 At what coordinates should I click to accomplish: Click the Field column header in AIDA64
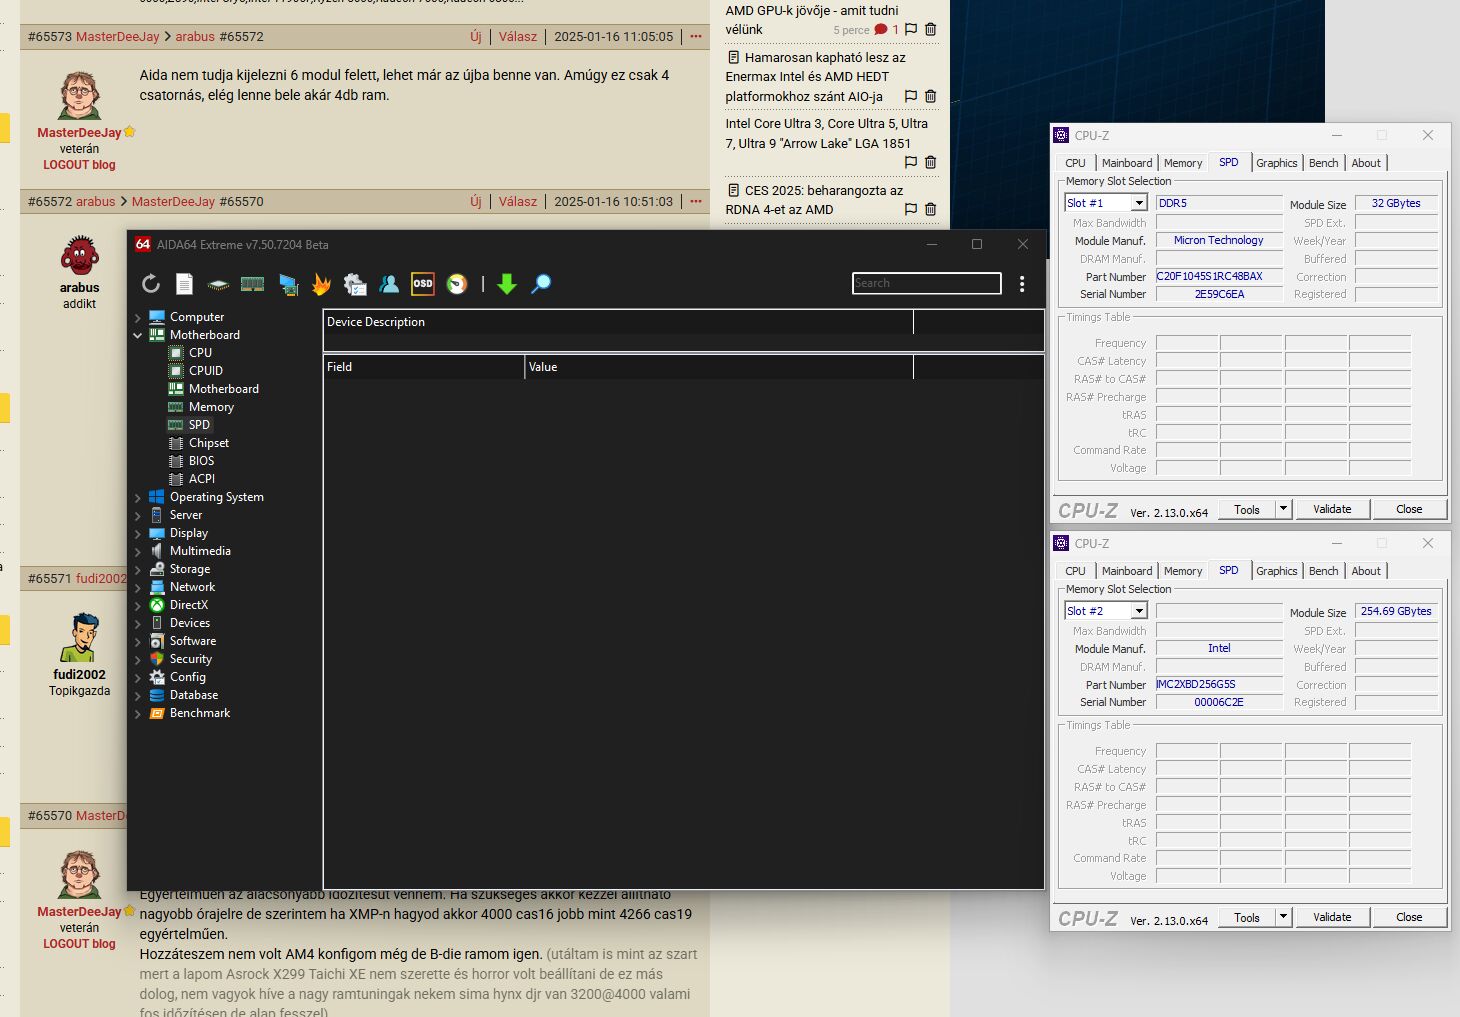pos(424,367)
